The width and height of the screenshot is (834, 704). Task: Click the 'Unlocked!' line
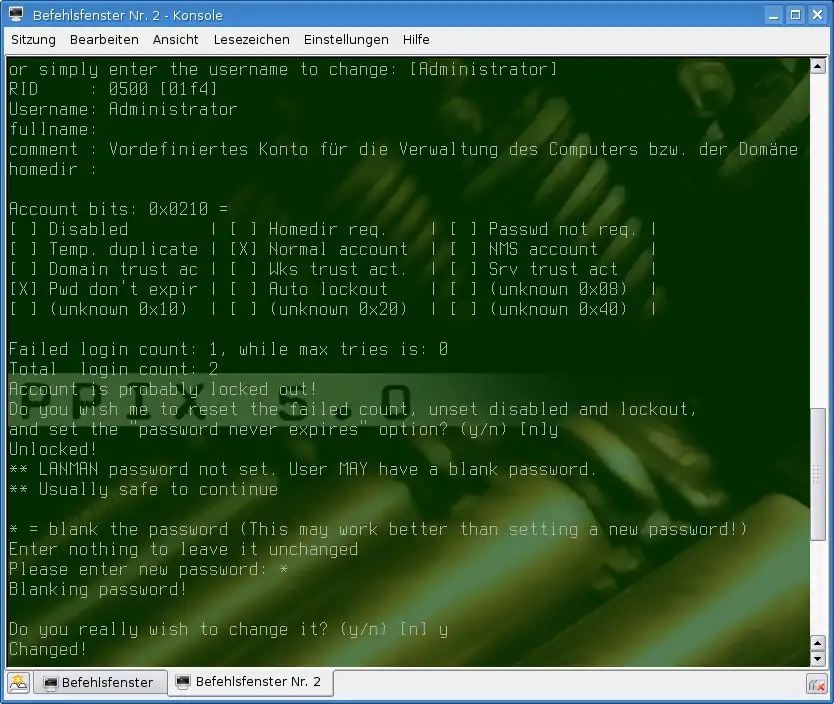tap(53, 449)
